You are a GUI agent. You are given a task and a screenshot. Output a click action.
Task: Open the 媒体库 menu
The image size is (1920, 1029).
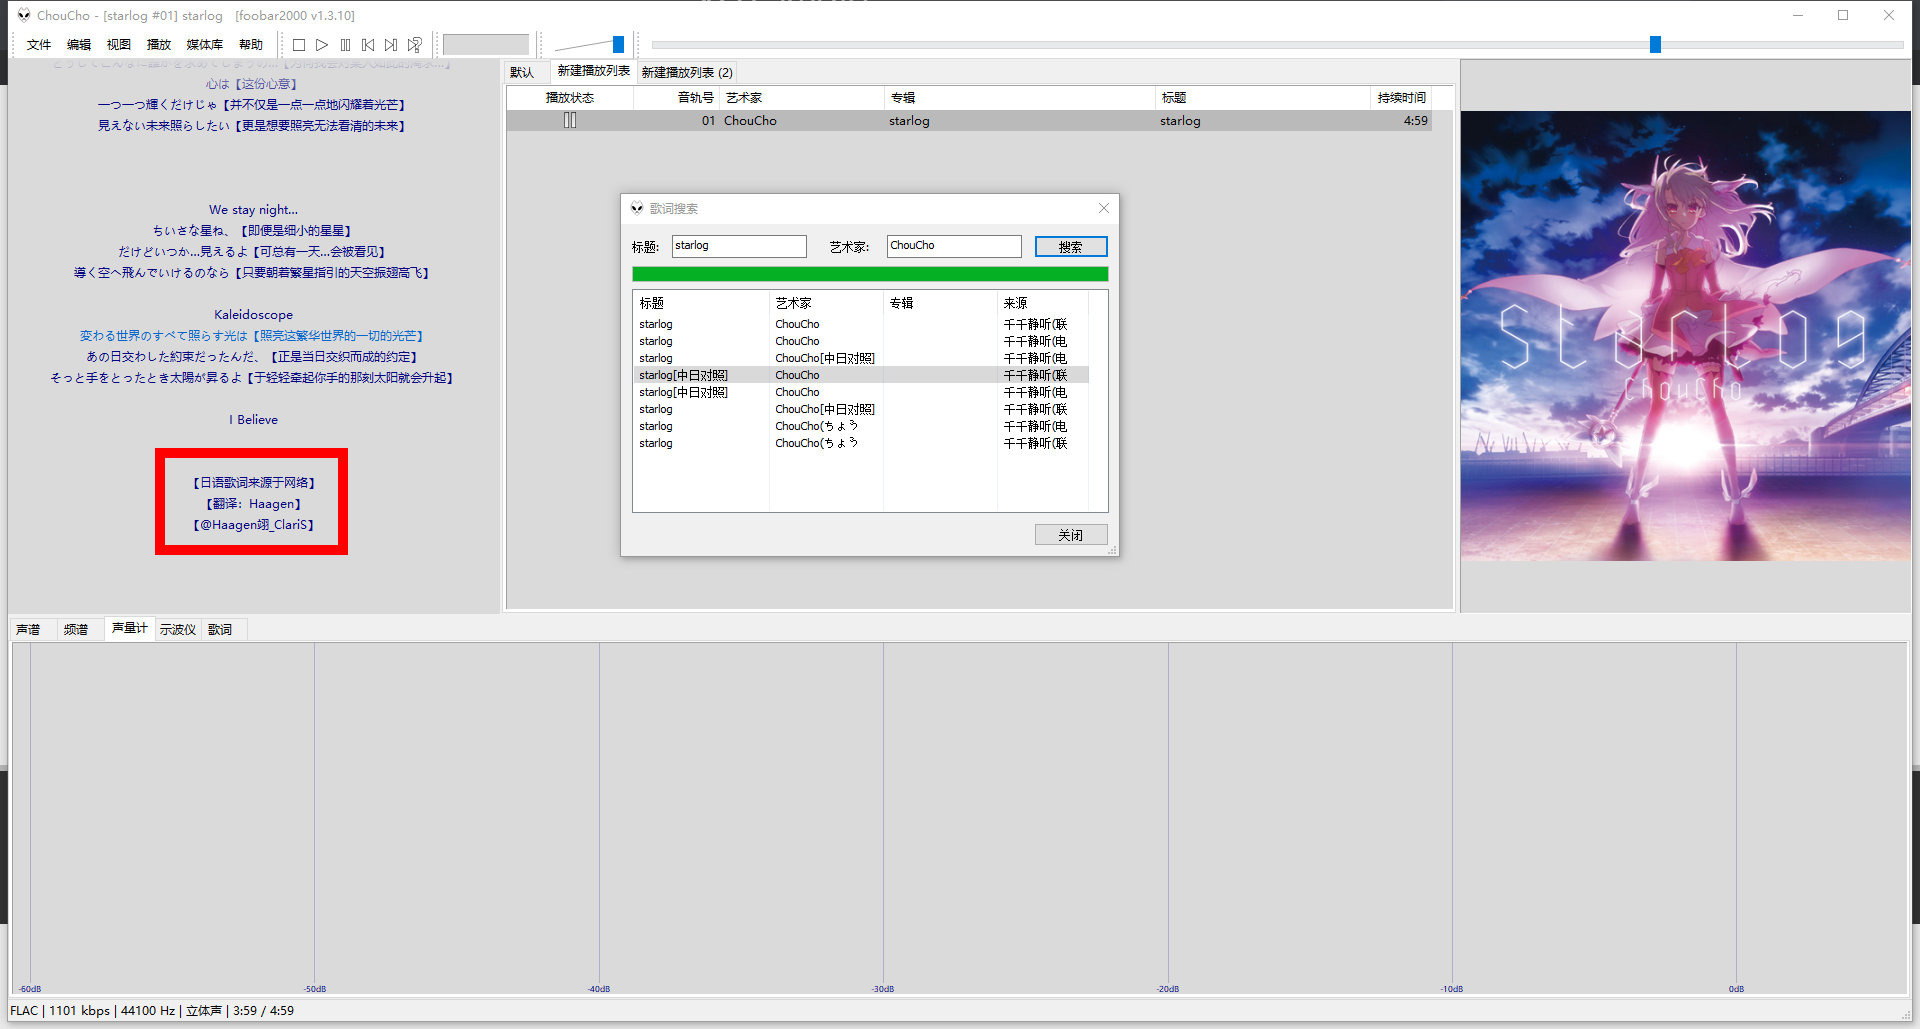coord(205,45)
